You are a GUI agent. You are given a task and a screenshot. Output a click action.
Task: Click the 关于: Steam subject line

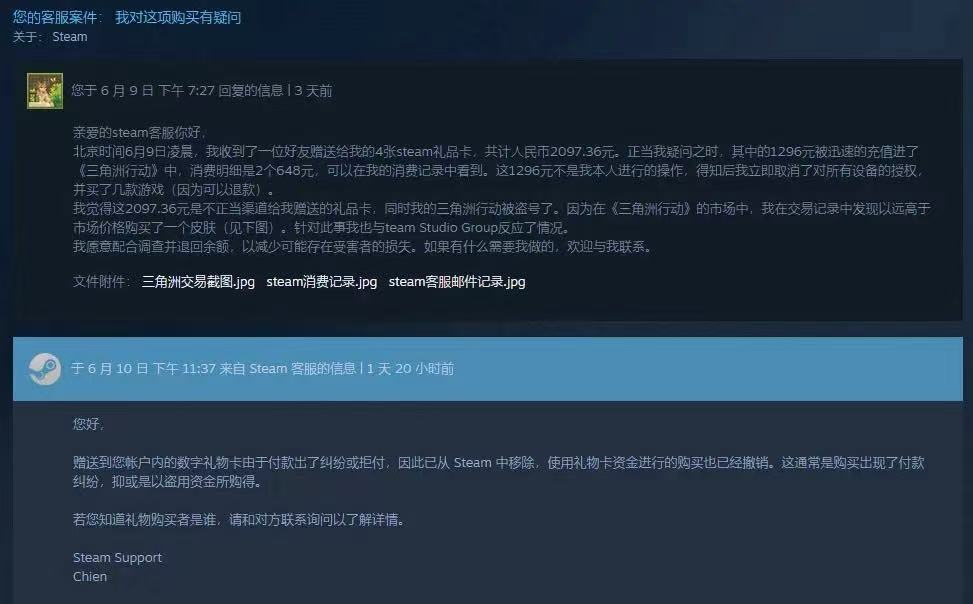[x=50, y=37]
